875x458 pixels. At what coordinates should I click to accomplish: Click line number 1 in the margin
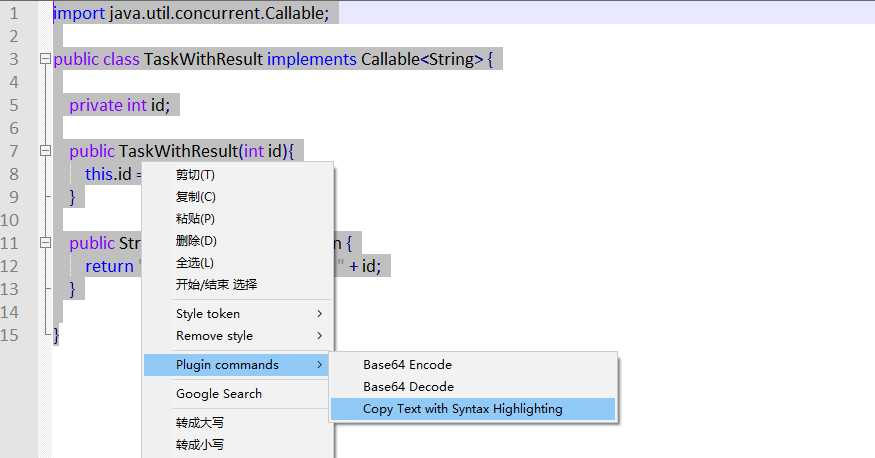point(13,13)
